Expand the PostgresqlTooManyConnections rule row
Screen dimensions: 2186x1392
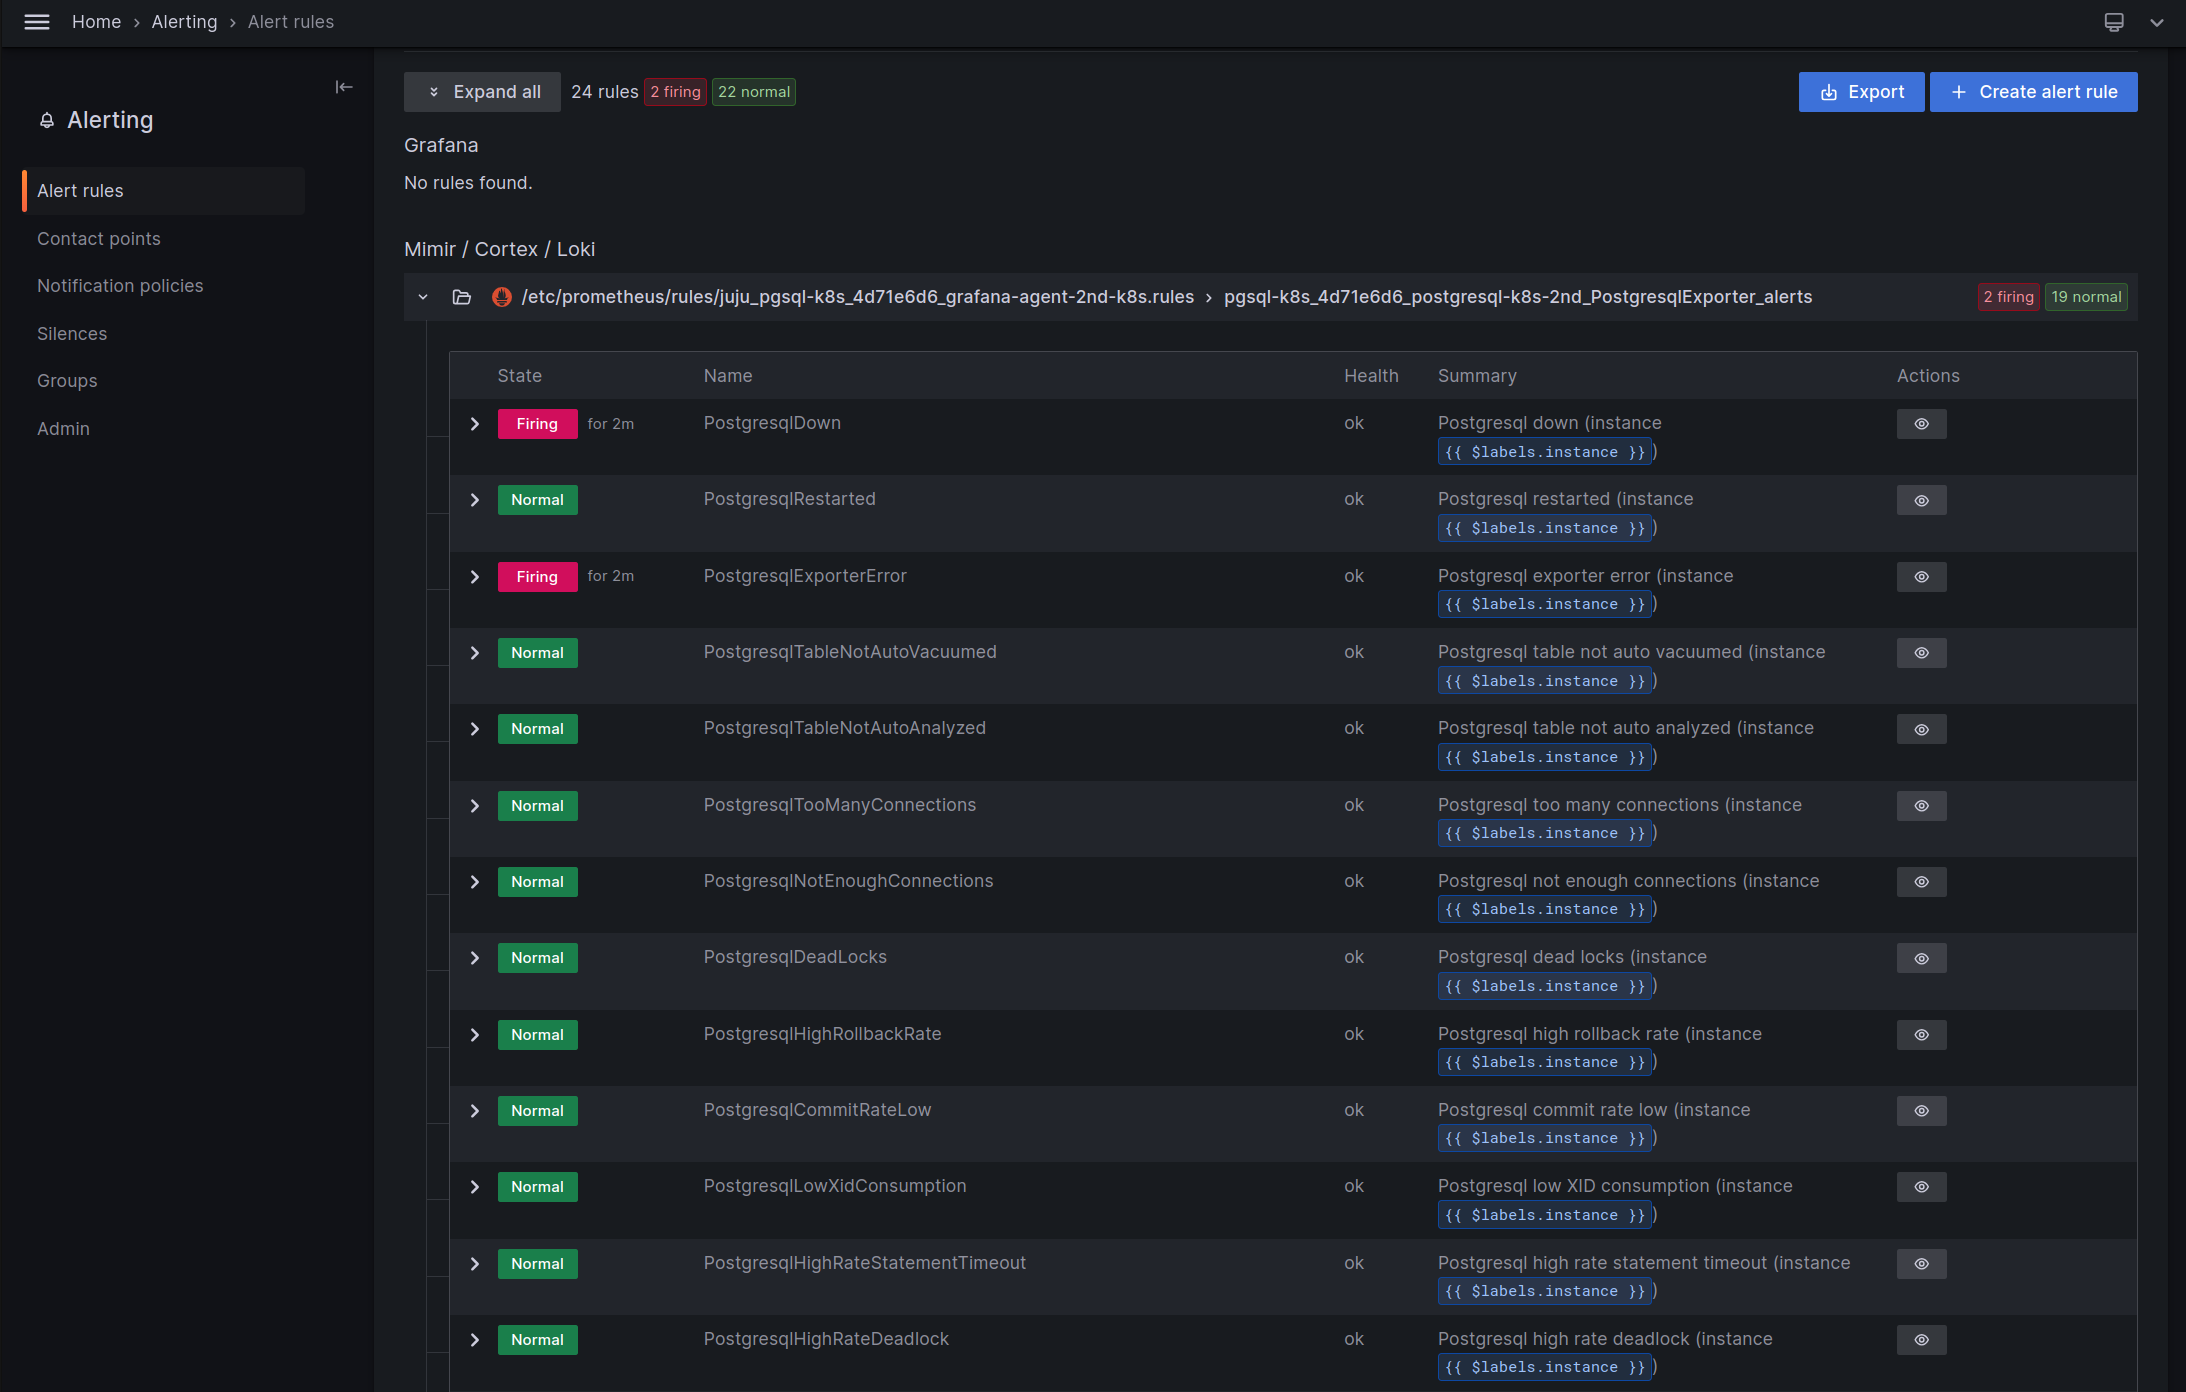tap(475, 805)
